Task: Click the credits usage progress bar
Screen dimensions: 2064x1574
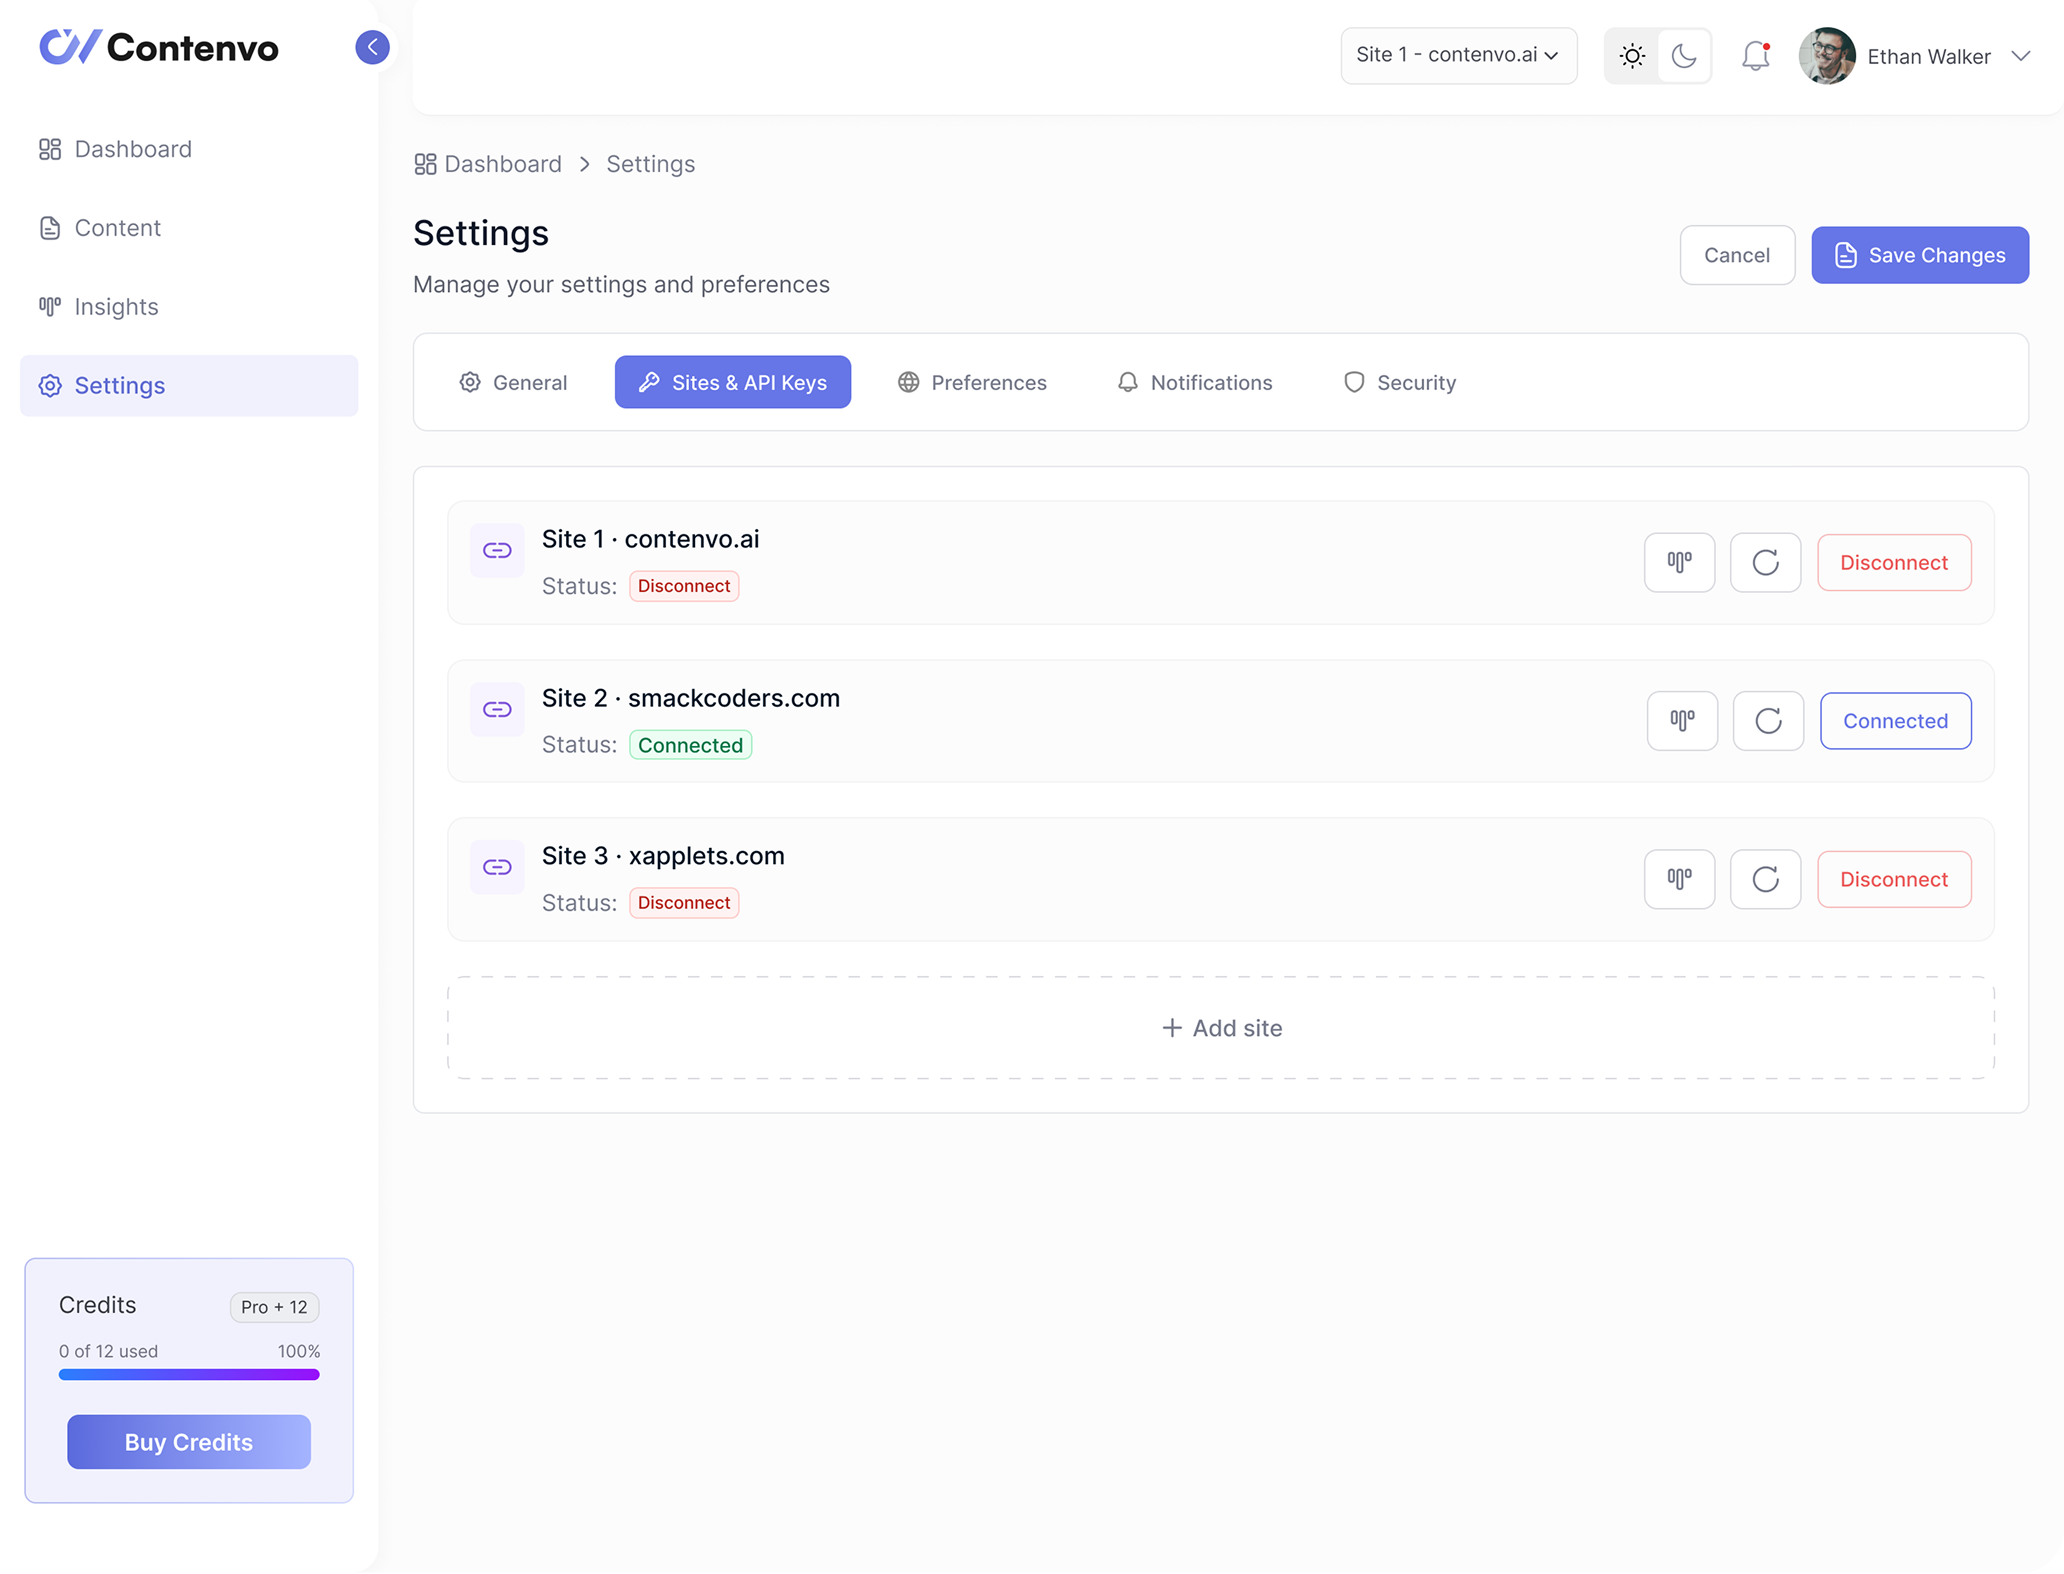Action: click(188, 1375)
